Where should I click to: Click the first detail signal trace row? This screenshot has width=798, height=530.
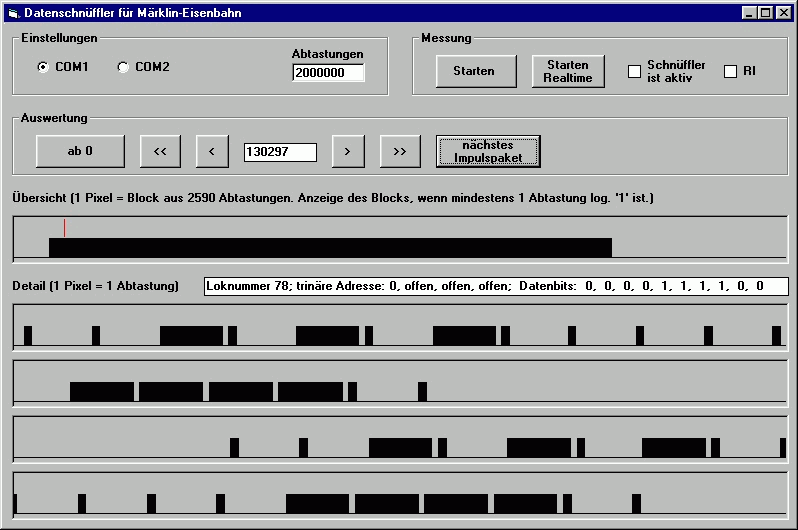point(400,326)
